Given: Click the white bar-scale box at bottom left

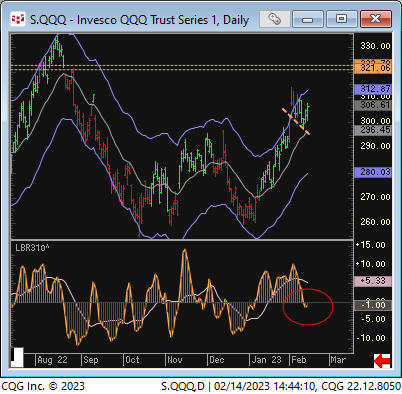Looking at the screenshot, I should click(17, 357).
